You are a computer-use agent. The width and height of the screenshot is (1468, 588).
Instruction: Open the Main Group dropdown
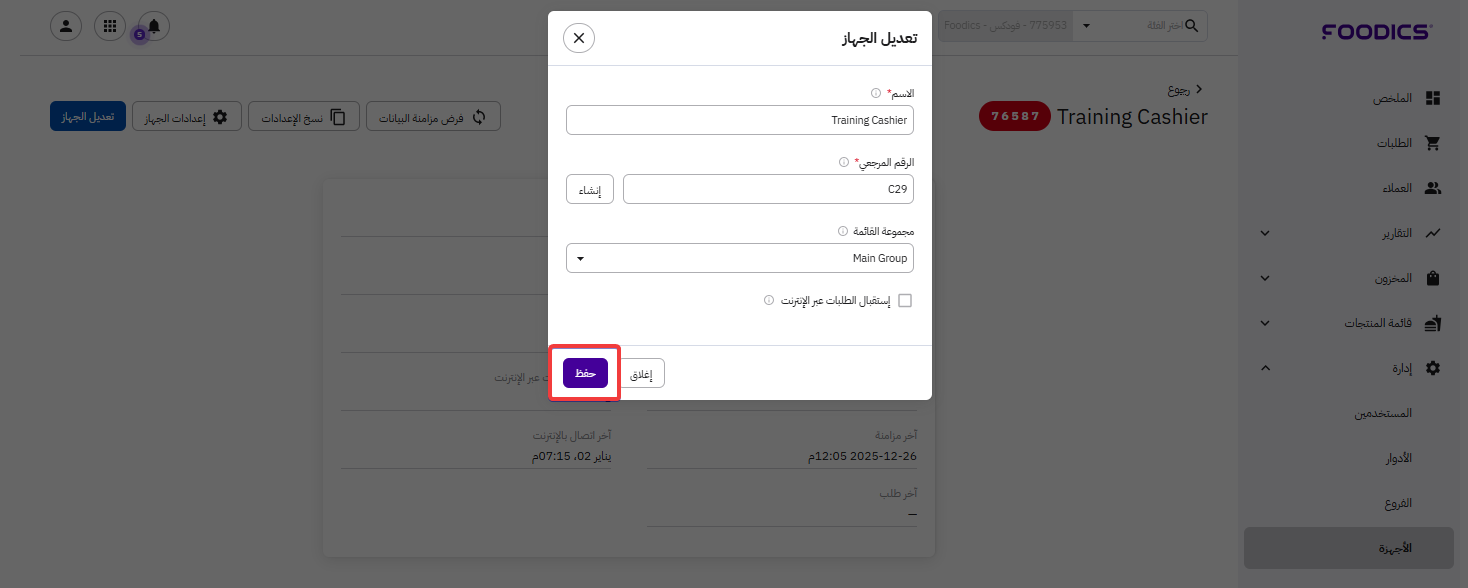click(x=739, y=258)
